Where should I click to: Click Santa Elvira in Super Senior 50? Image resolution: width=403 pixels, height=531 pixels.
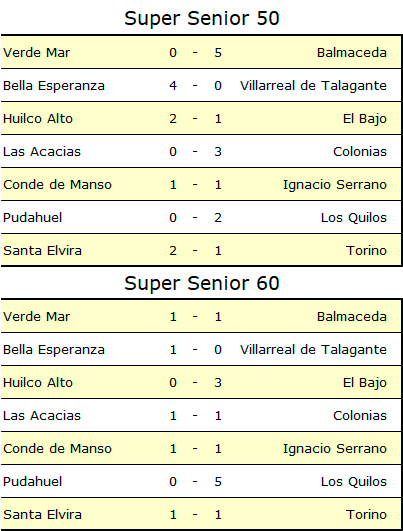point(42,251)
